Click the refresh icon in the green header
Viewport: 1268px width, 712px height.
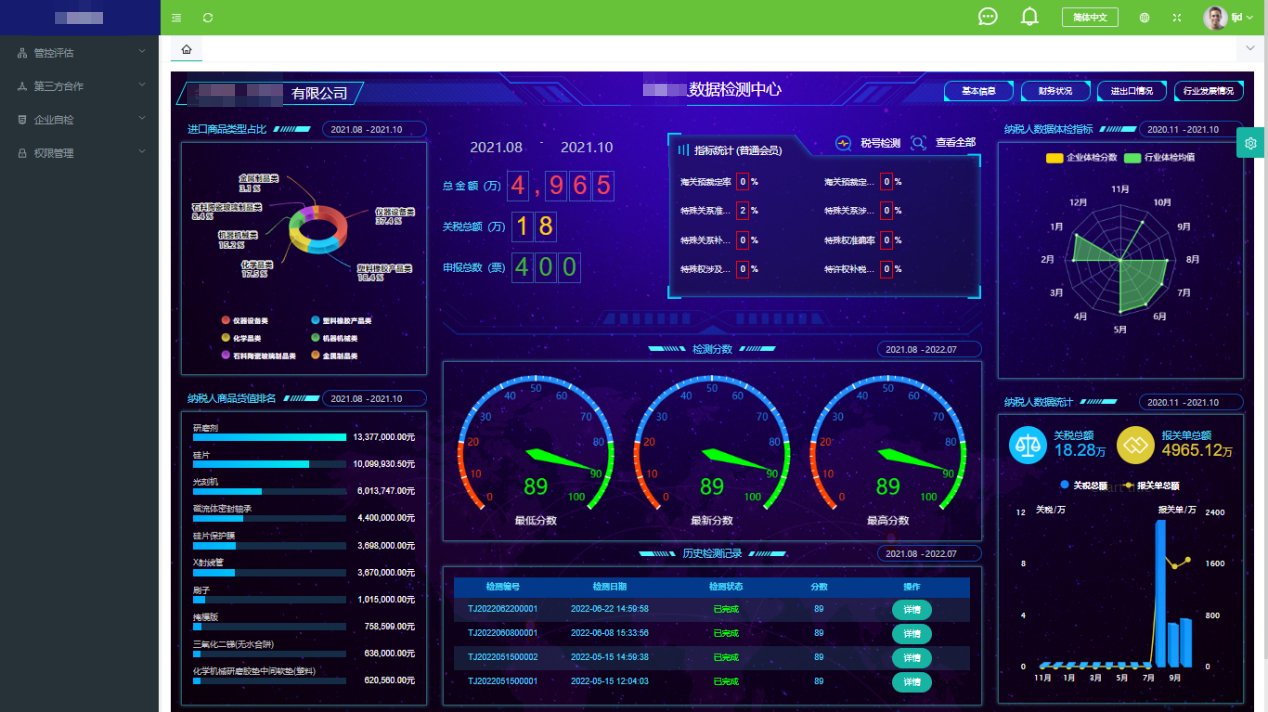(208, 18)
